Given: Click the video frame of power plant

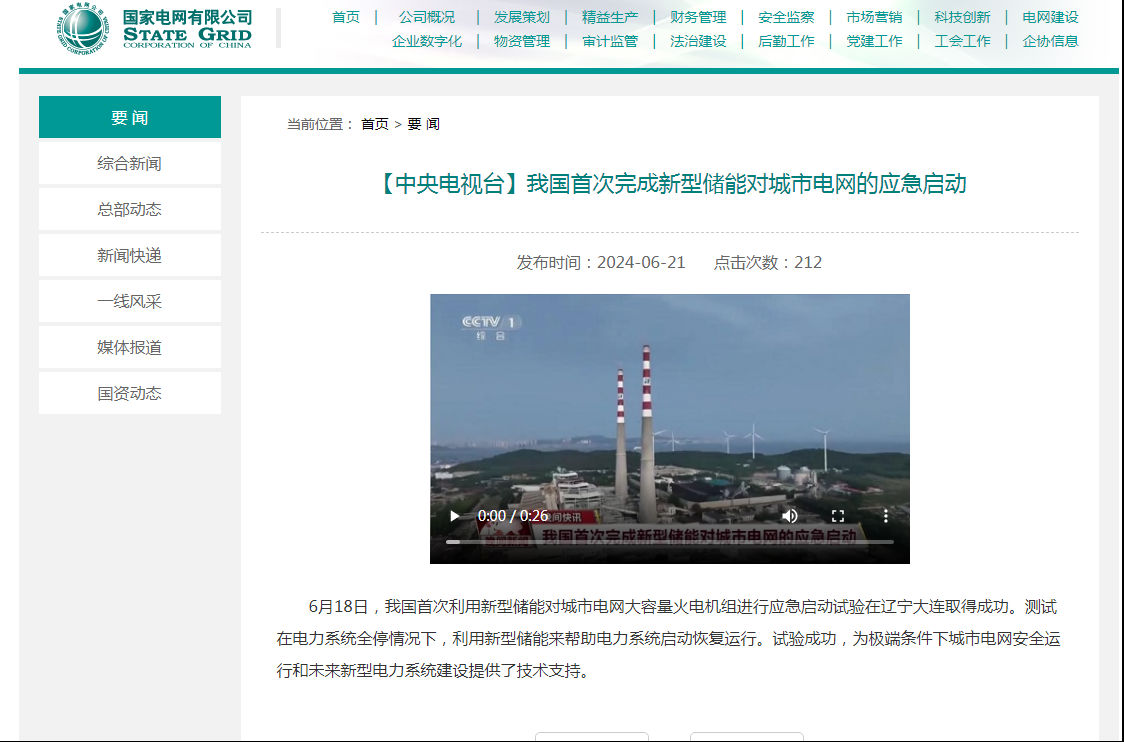Looking at the screenshot, I should (x=670, y=429).
